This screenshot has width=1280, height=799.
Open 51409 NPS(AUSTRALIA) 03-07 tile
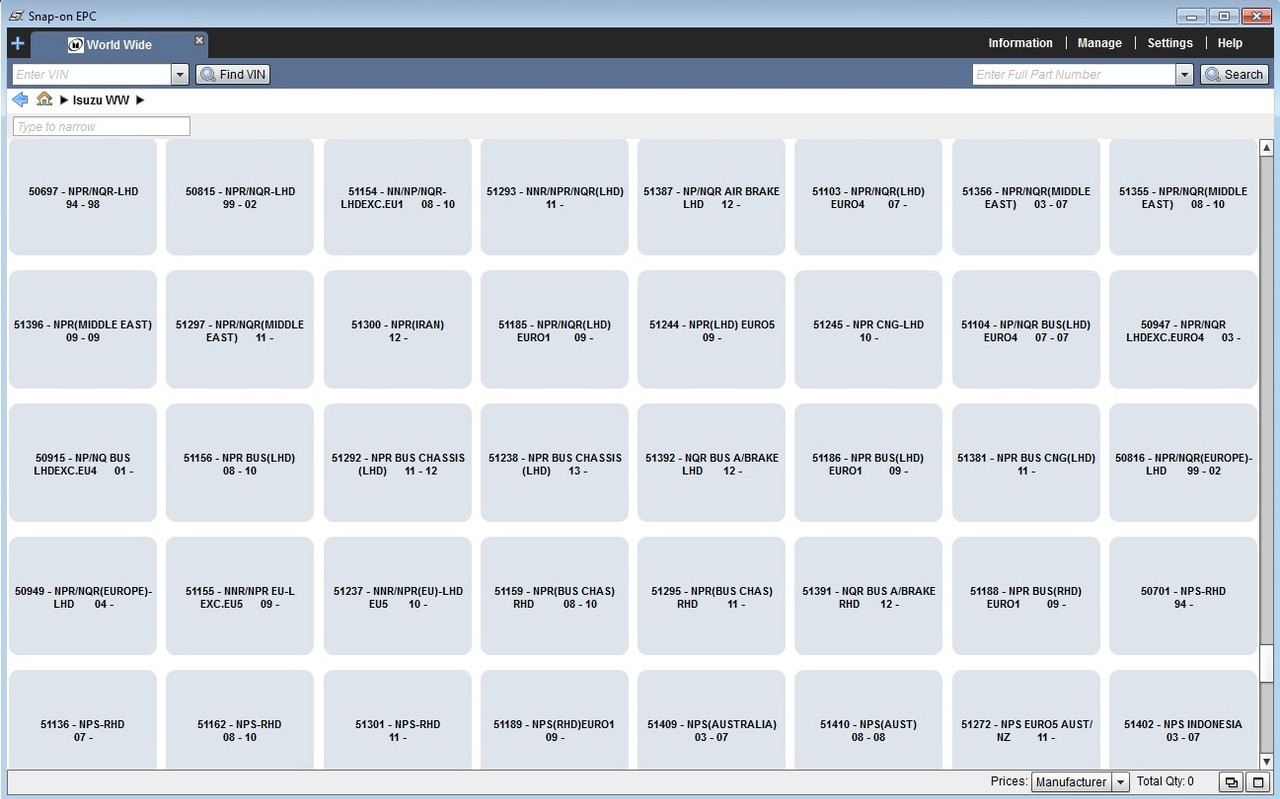(712, 720)
